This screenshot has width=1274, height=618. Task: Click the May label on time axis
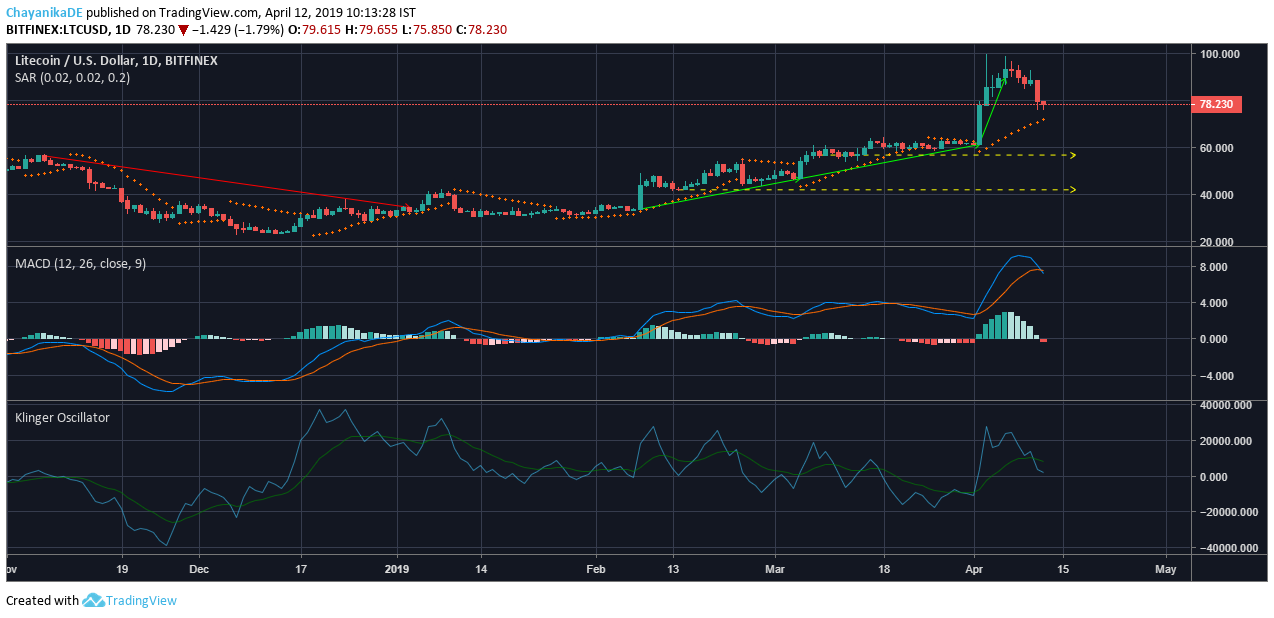[x=1166, y=569]
